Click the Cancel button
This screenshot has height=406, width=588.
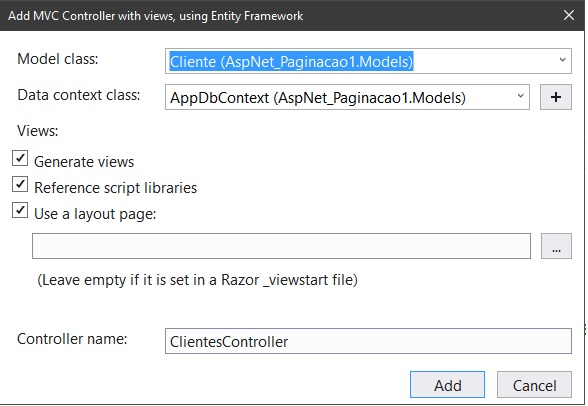pos(534,385)
